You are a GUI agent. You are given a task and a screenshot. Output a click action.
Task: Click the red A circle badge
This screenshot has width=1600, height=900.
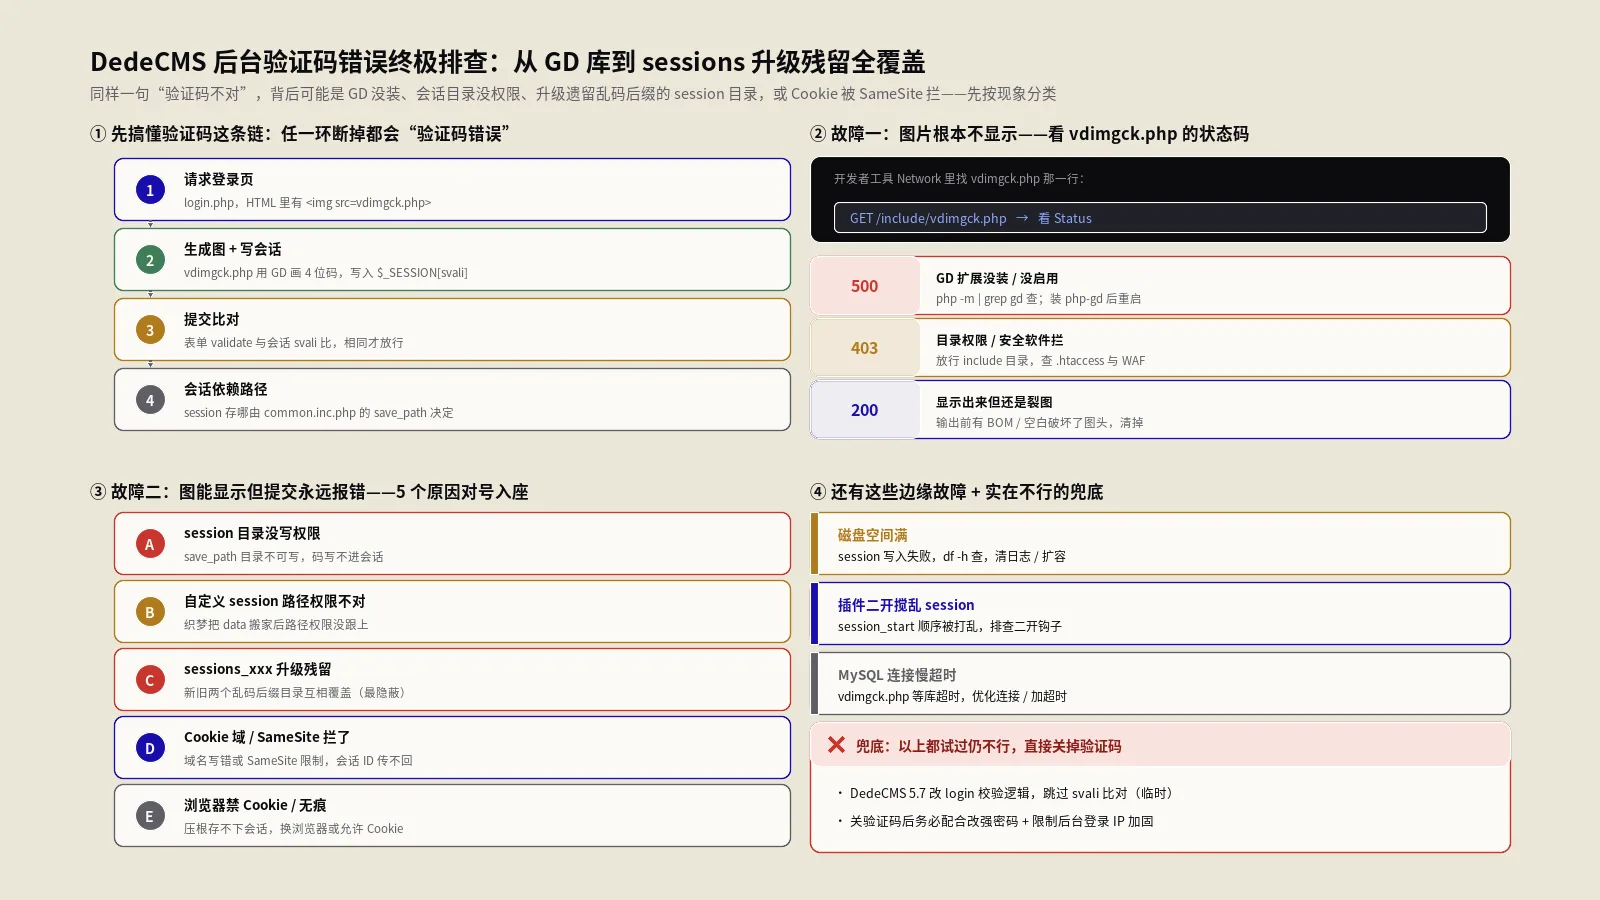tap(150, 544)
